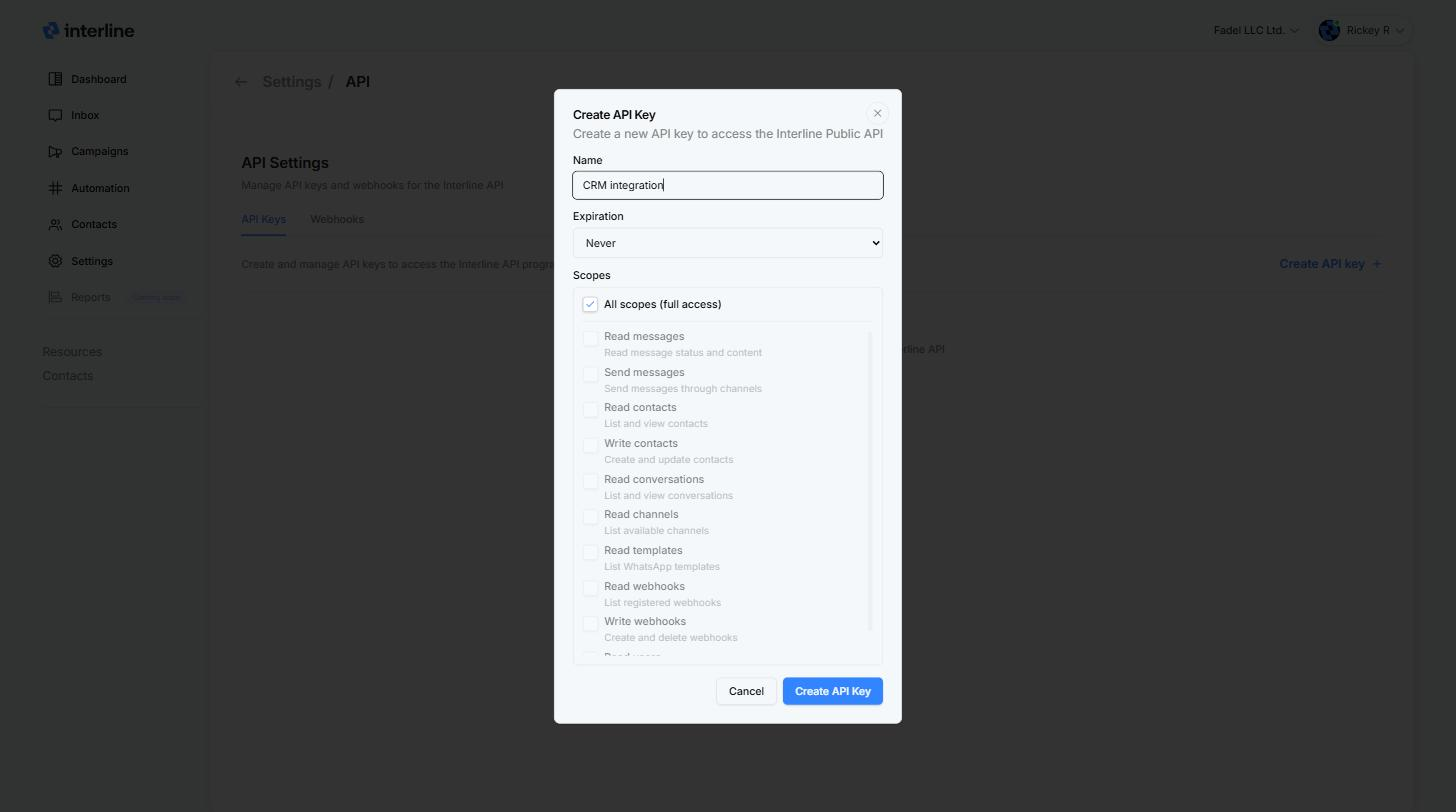The image size is (1456, 812).
Task: Switch to the API Keys tab
Action: coord(263,219)
